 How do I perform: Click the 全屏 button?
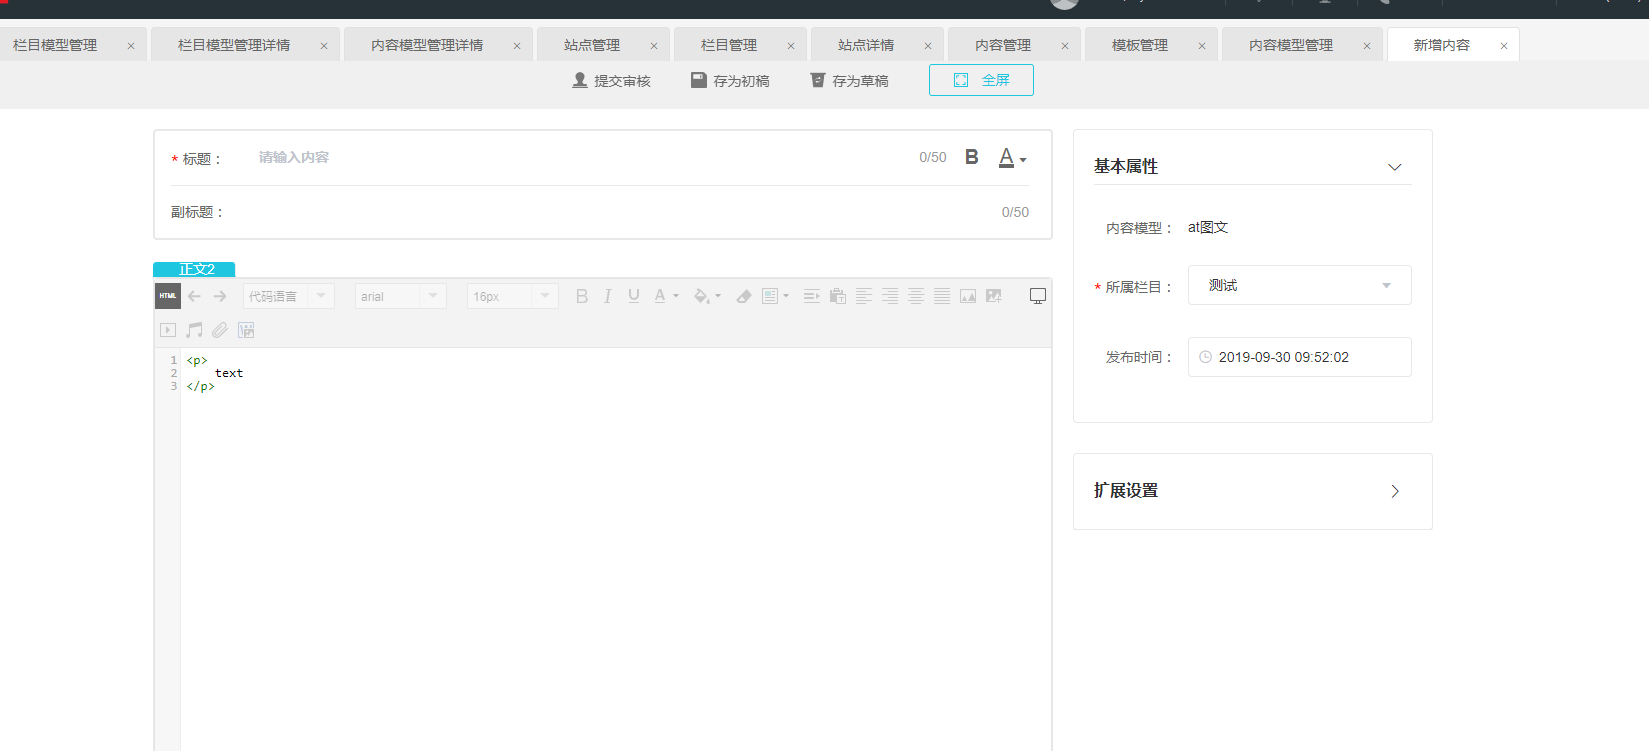point(981,80)
